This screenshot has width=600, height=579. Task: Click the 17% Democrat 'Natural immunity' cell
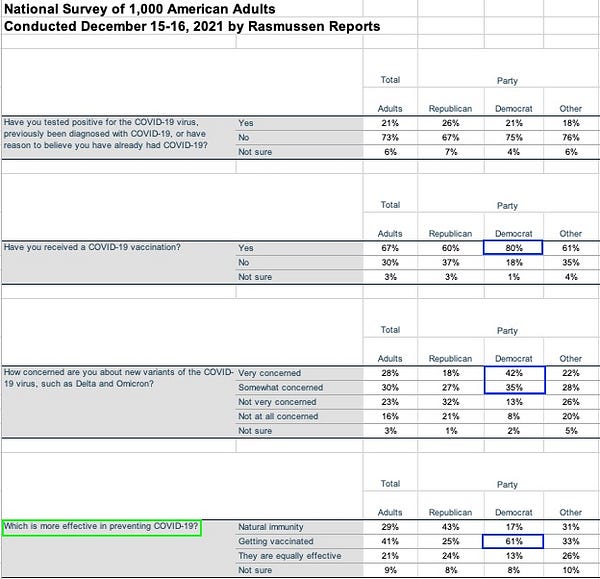click(514, 527)
